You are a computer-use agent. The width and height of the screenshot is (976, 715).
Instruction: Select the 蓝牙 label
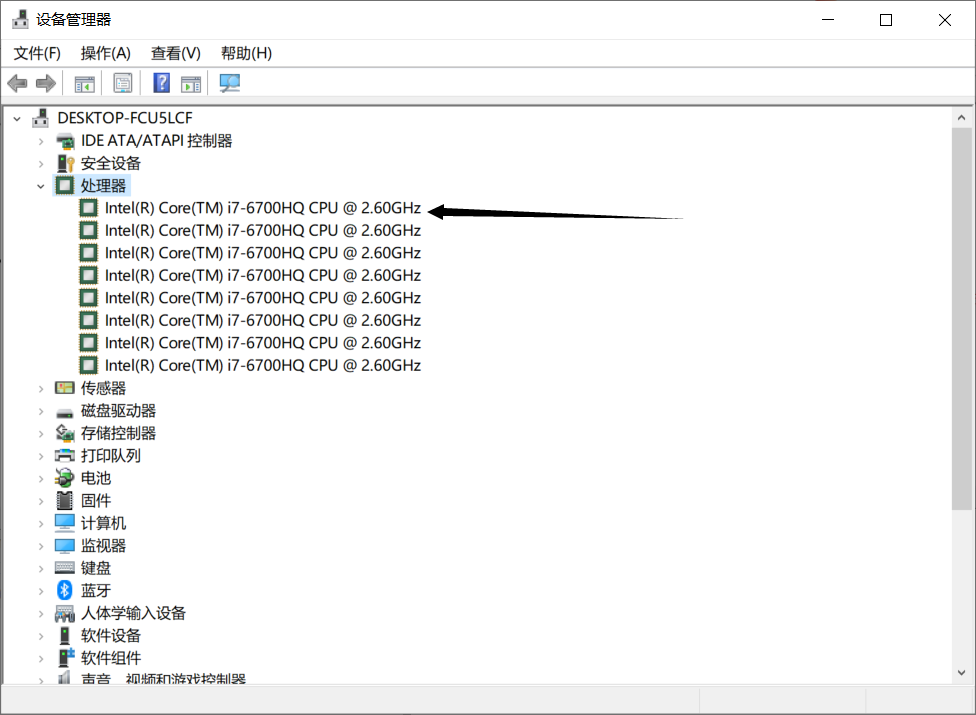pos(96,590)
